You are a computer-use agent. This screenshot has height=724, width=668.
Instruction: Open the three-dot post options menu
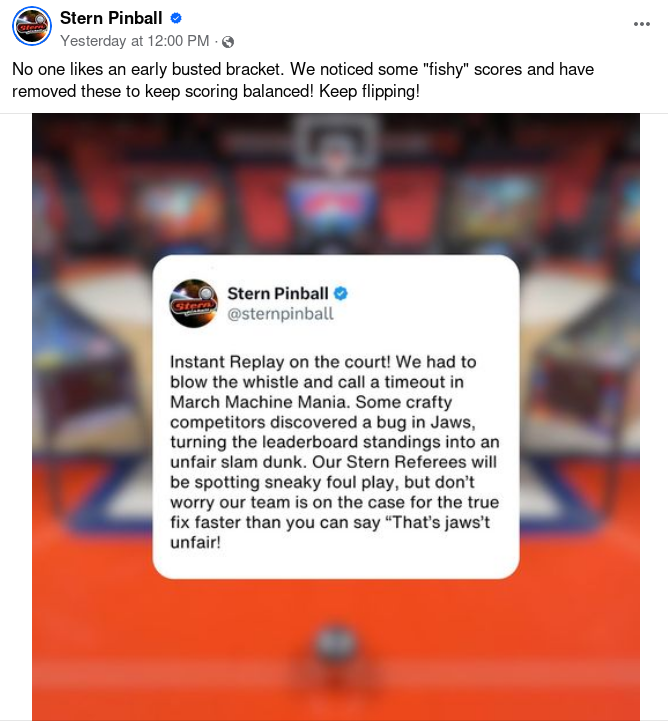[642, 24]
